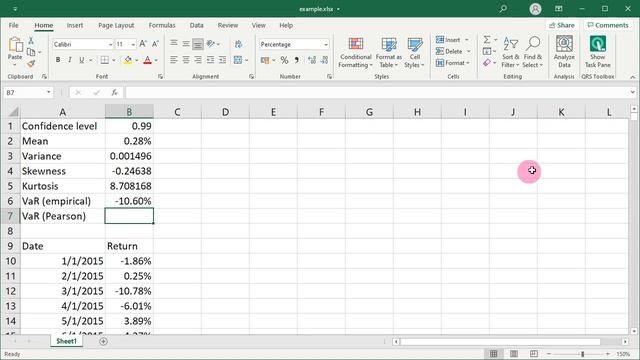Toggle Bottom Align in Alignment group

pos(198,44)
